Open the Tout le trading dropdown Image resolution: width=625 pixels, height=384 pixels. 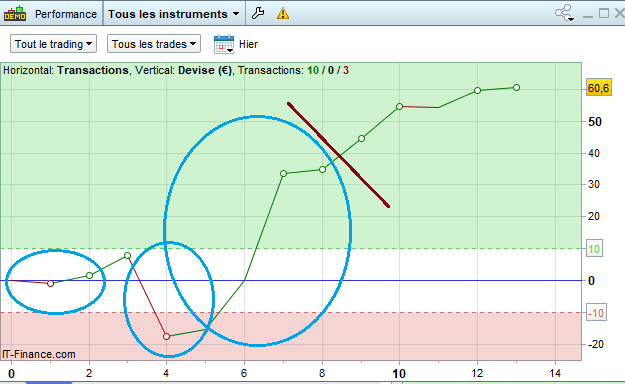[53, 44]
